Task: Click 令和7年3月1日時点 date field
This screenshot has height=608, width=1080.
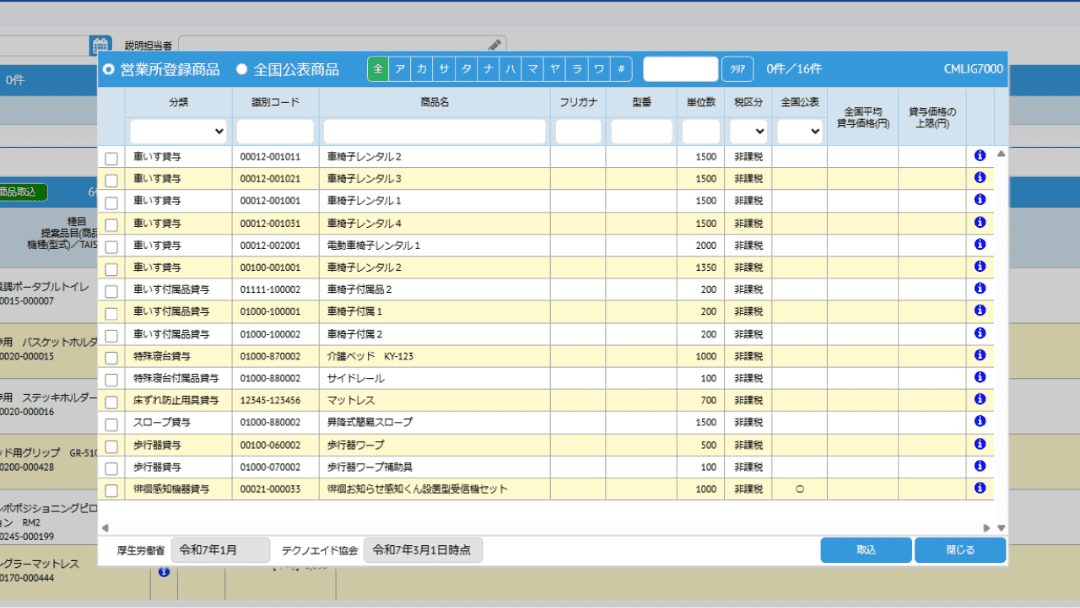Action: [423, 550]
